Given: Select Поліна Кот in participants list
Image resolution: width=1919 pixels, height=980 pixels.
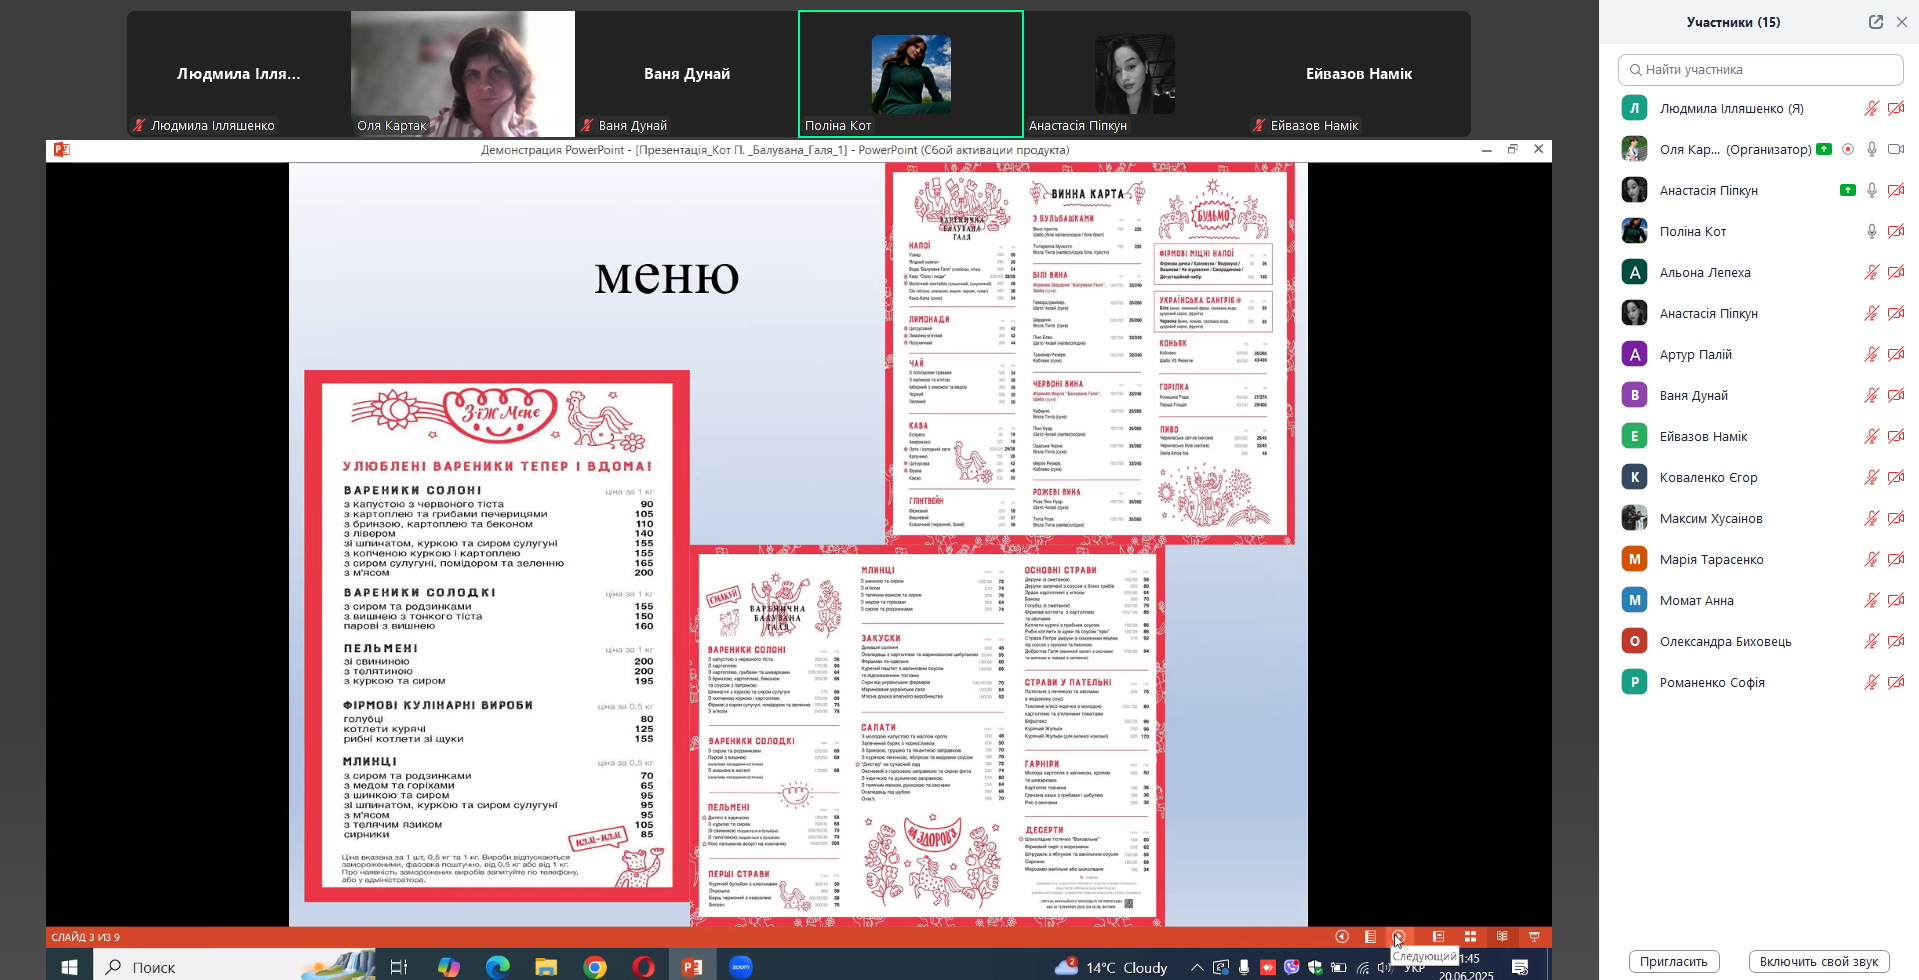Looking at the screenshot, I should (x=1760, y=231).
